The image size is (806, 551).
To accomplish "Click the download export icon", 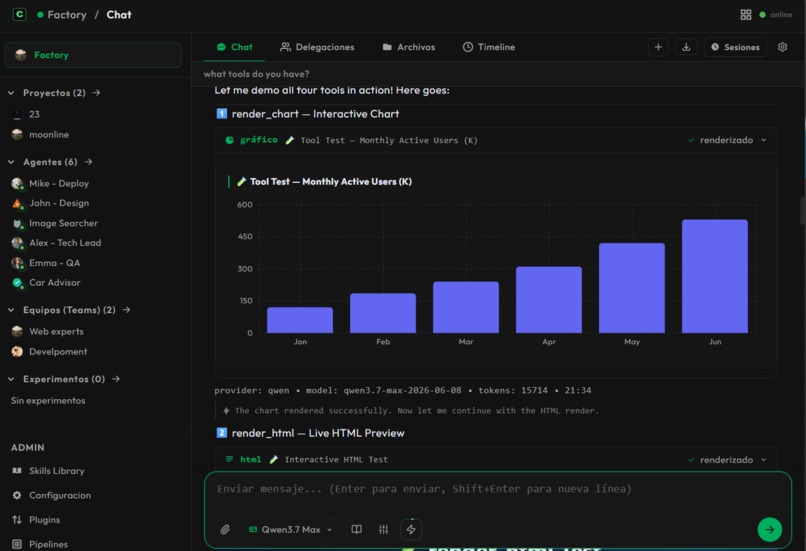I will (x=686, y=47).
